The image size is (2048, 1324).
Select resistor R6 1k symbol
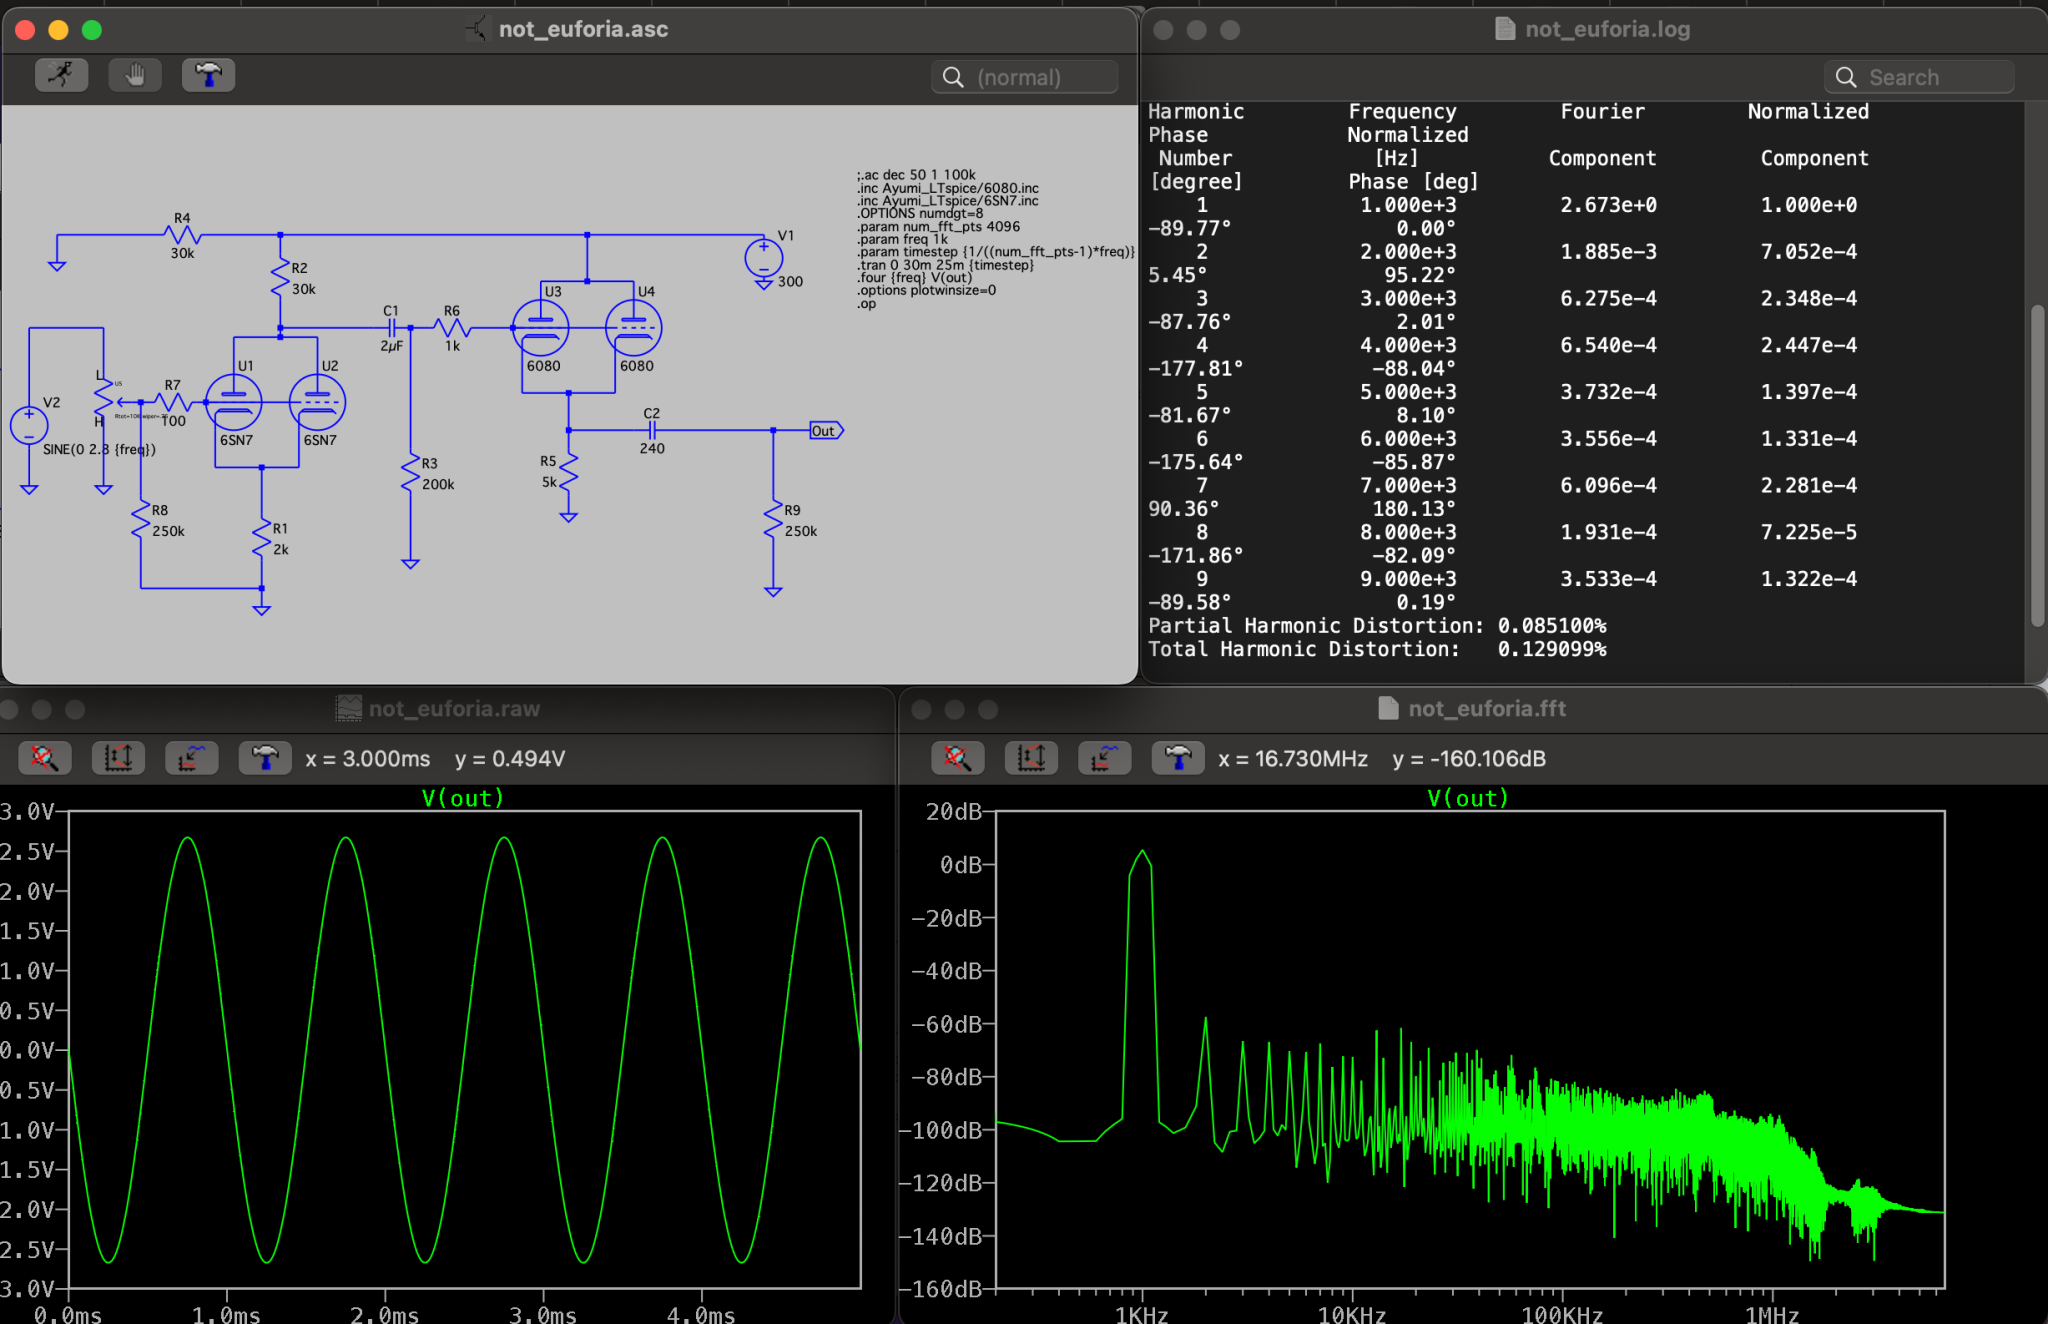tap(453, 328)
